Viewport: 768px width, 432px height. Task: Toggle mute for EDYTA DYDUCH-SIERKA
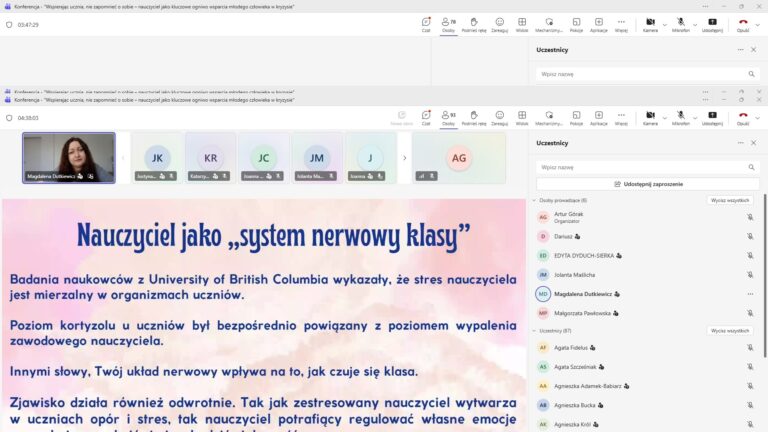point(750,255)
